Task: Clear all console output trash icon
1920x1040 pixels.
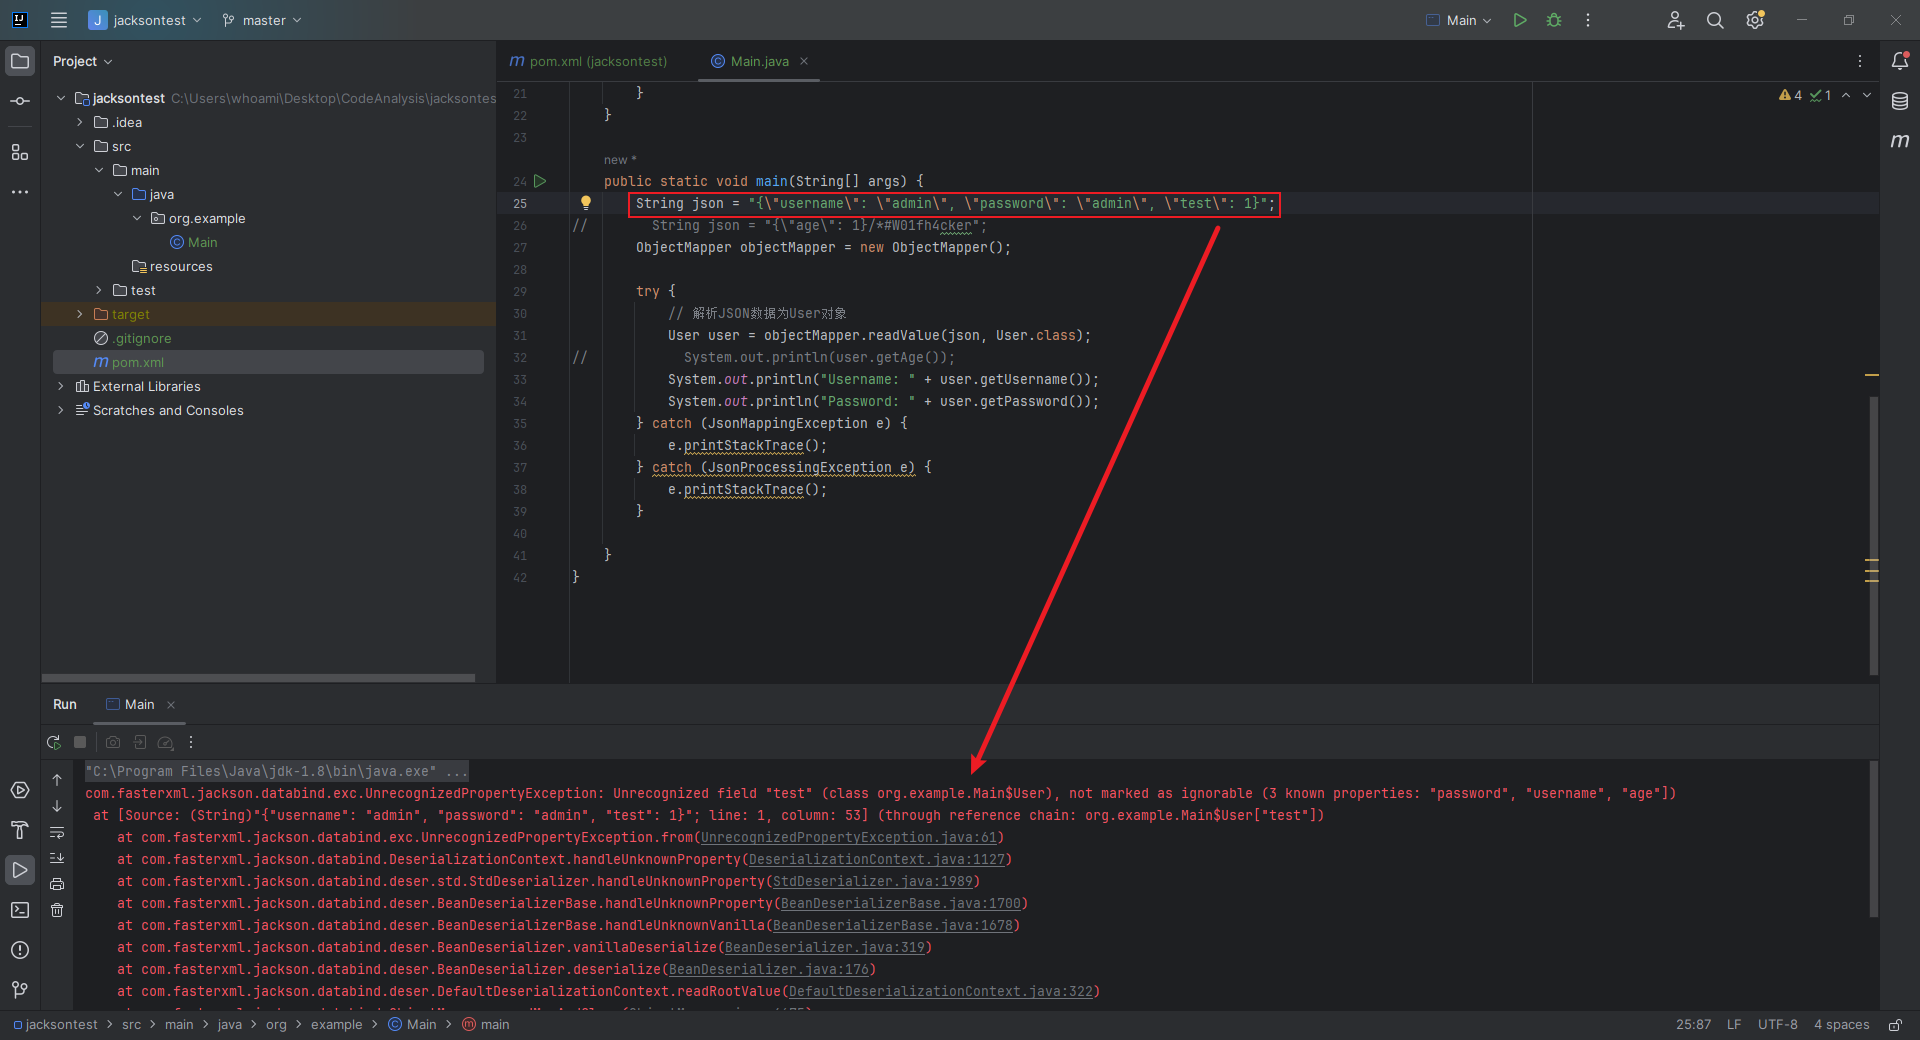Action: point(57,910)
